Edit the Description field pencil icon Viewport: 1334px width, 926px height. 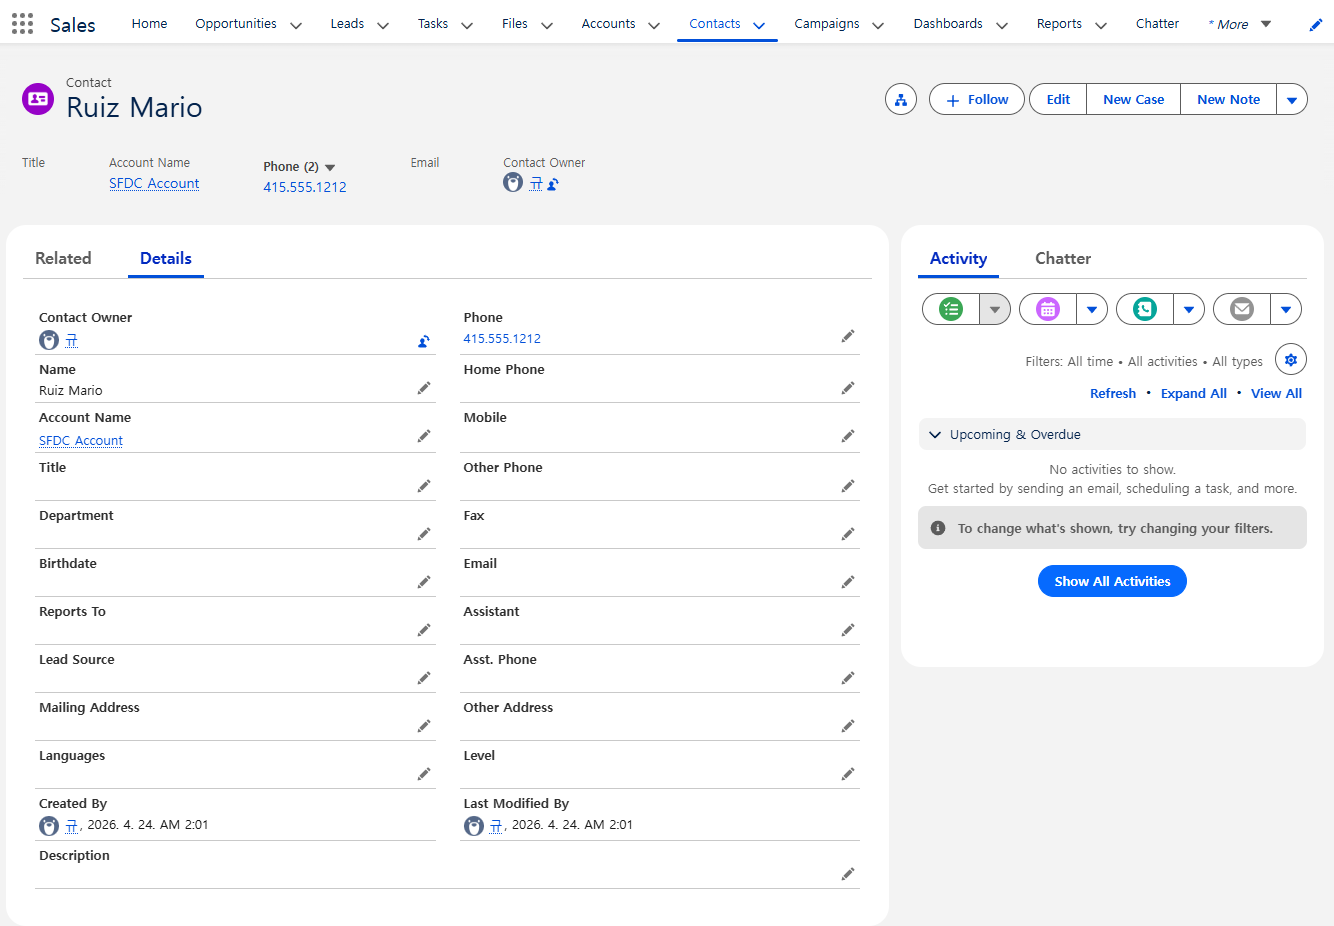click(x=848, y=874)
